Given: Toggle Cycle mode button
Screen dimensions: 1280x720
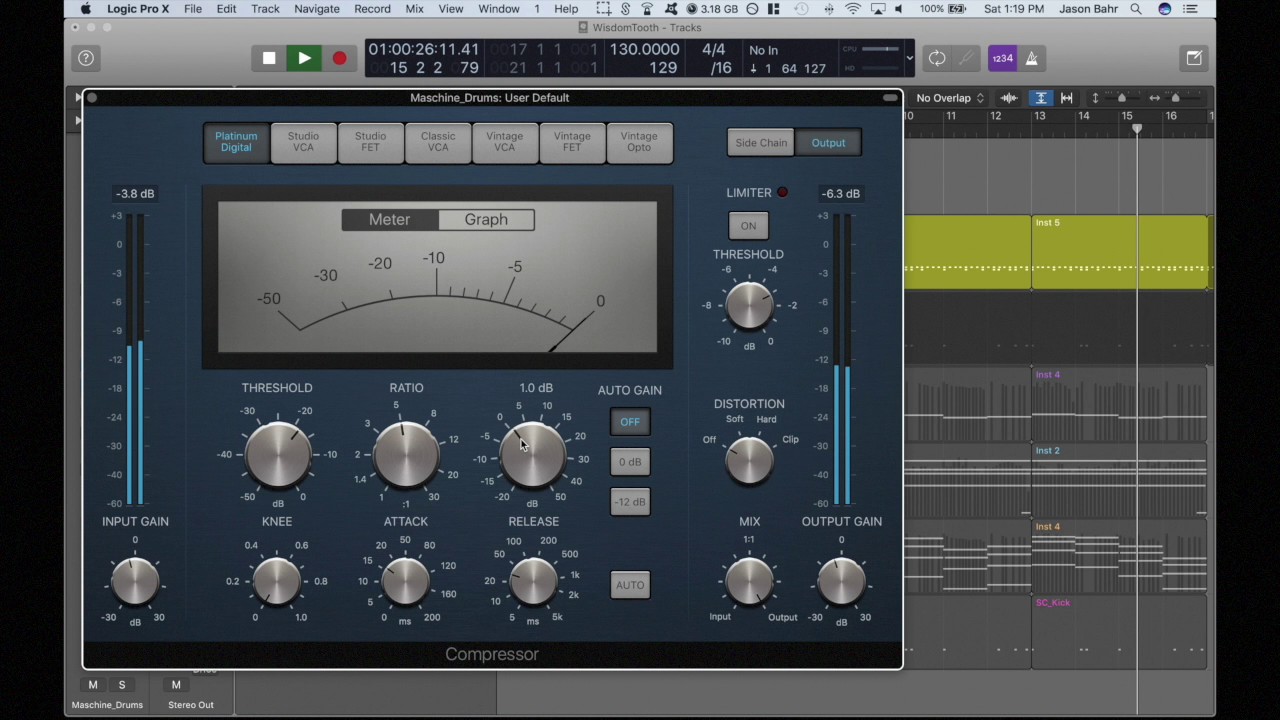Looking at the screenshot, I should coord(937,58).
